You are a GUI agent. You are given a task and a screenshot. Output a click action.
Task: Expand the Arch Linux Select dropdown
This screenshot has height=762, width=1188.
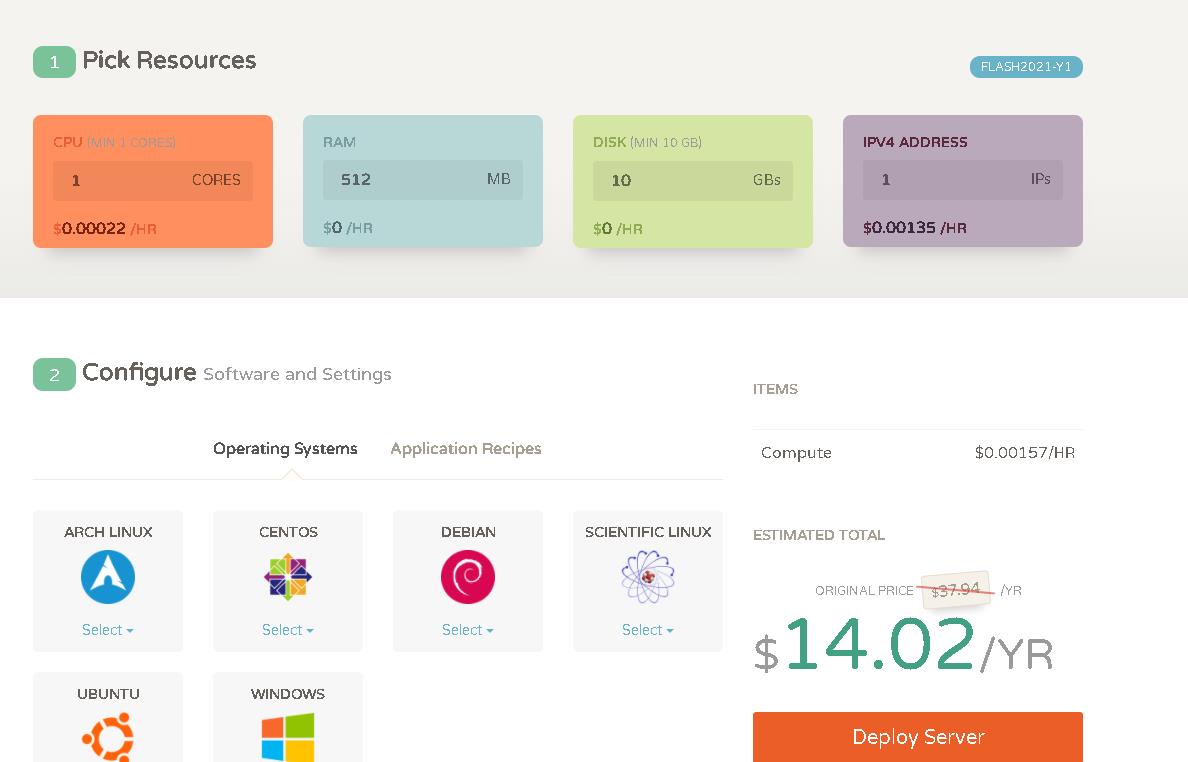[108, 630]
